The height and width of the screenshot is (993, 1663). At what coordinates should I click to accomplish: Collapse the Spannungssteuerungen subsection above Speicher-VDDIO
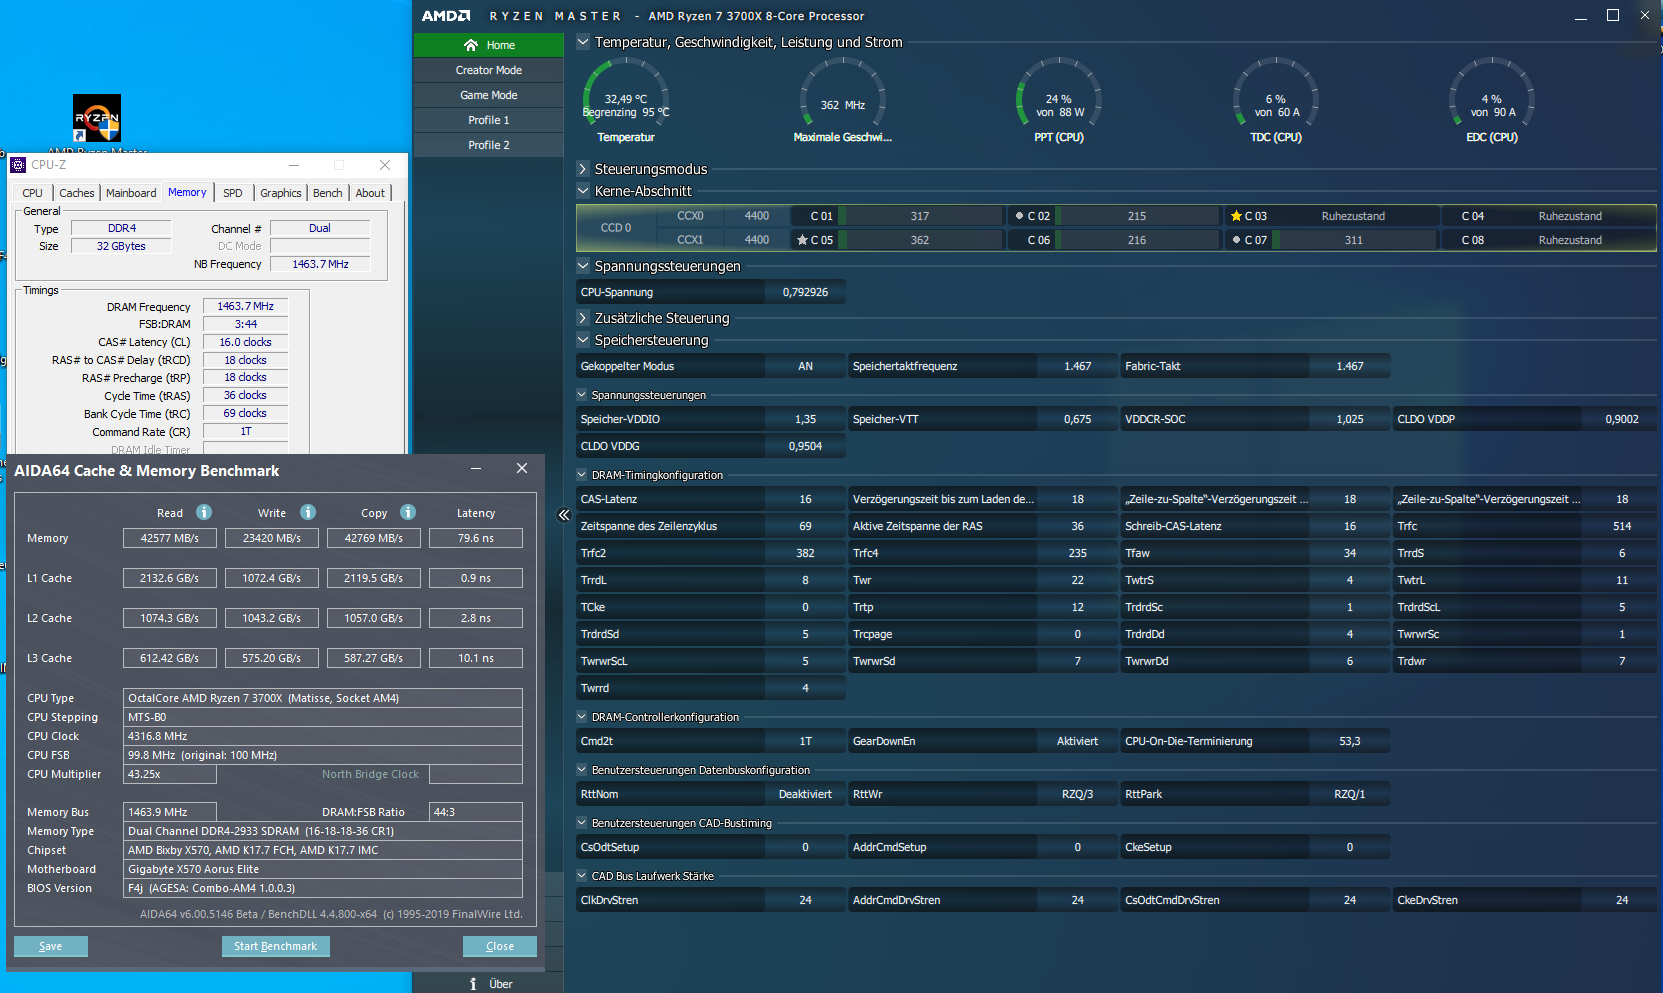pos(582,395)
